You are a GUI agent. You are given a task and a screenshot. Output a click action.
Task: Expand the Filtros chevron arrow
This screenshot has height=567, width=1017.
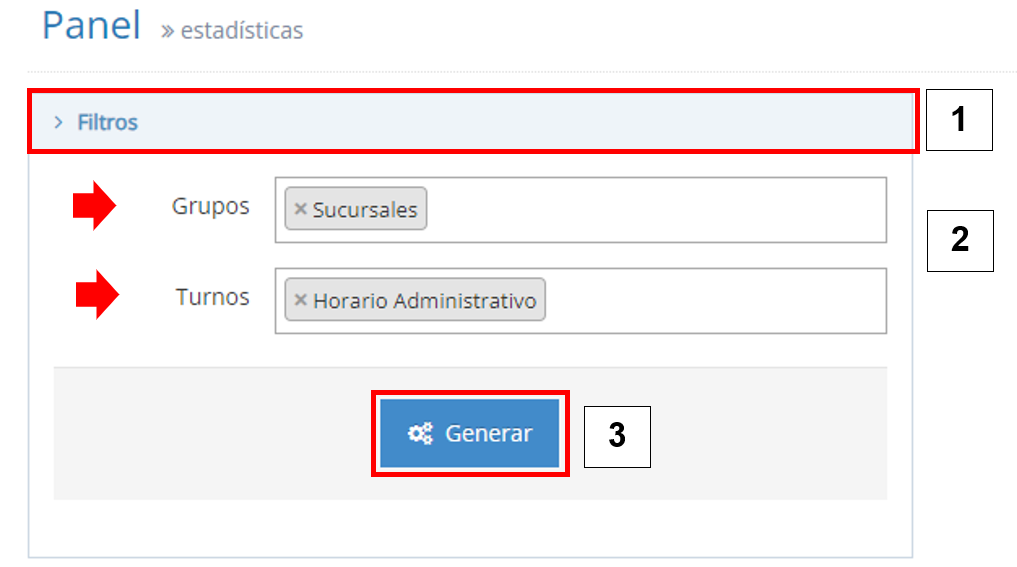pos(59,123)
